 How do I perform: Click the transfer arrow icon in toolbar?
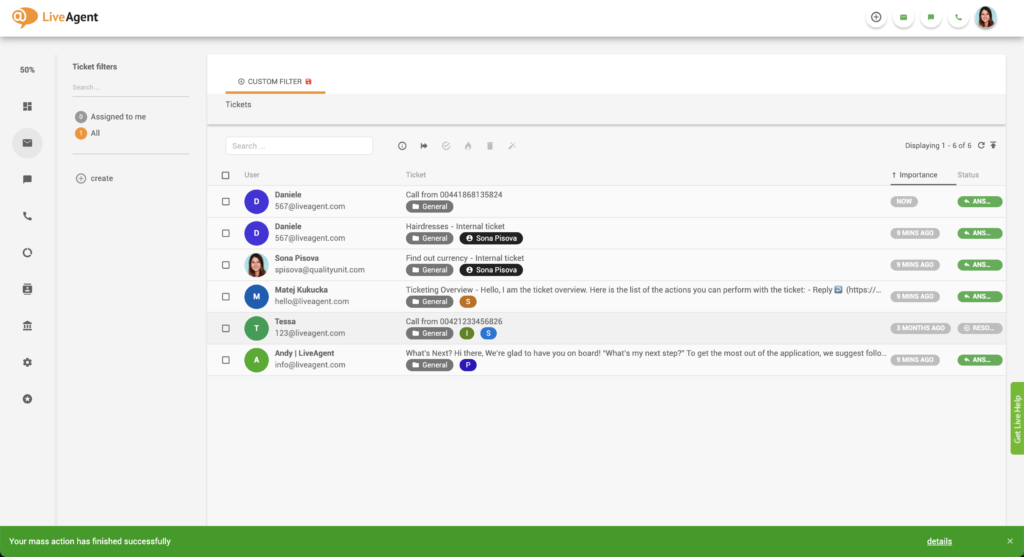tap(424, 146)
